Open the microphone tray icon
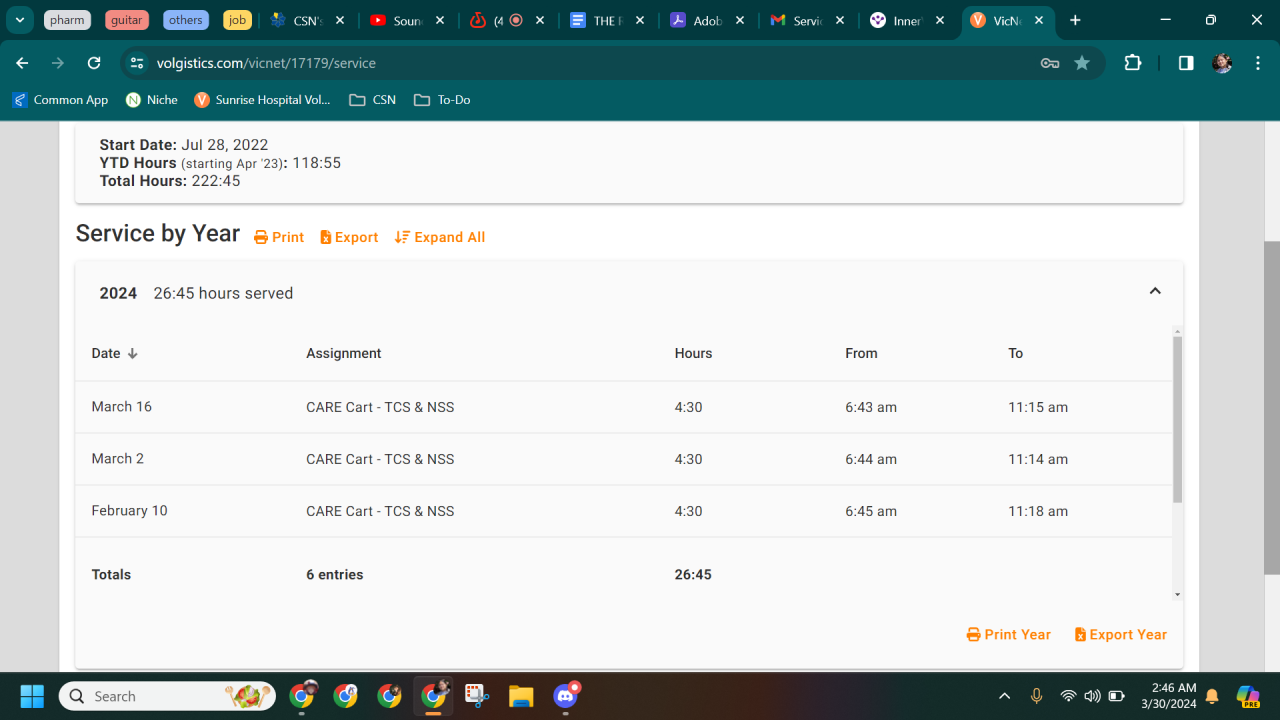 [1037, 696]
